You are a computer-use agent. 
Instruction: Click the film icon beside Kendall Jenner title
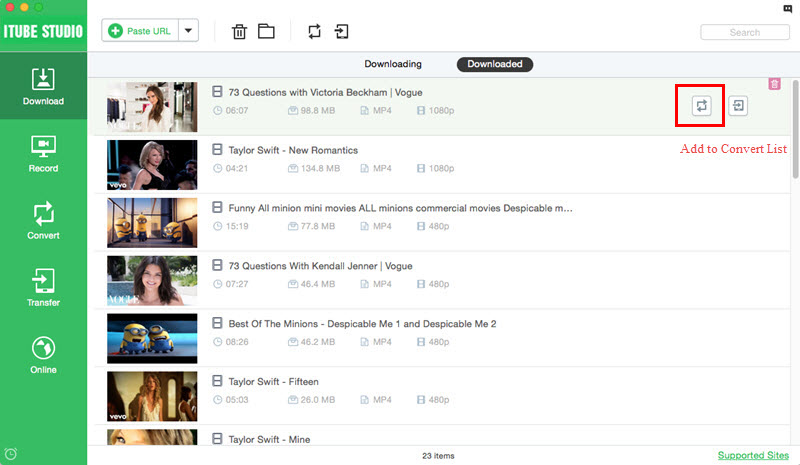click(x=217, y=265)
